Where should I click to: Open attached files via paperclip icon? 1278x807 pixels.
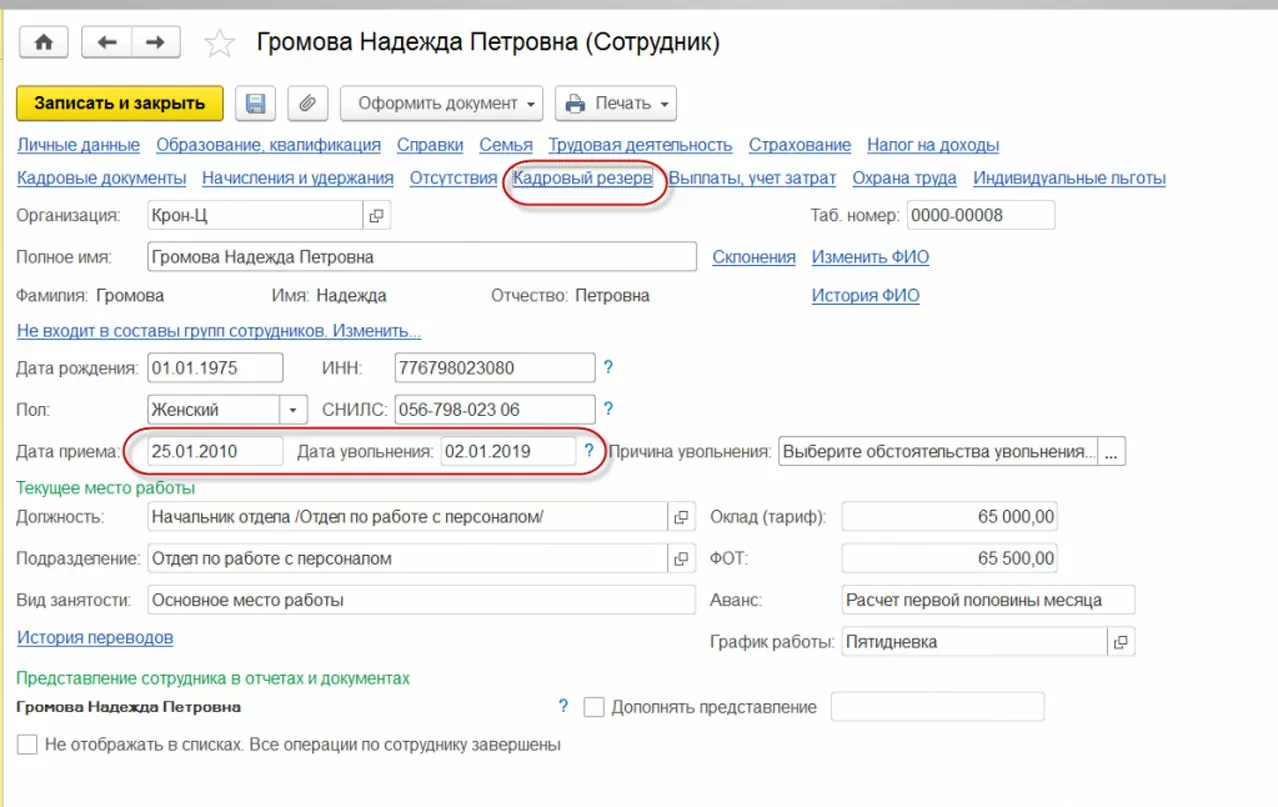(308, 103)
